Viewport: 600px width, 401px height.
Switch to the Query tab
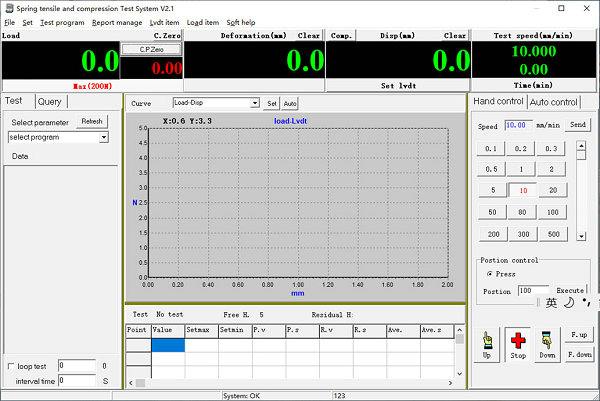click(x=50, y=101)
